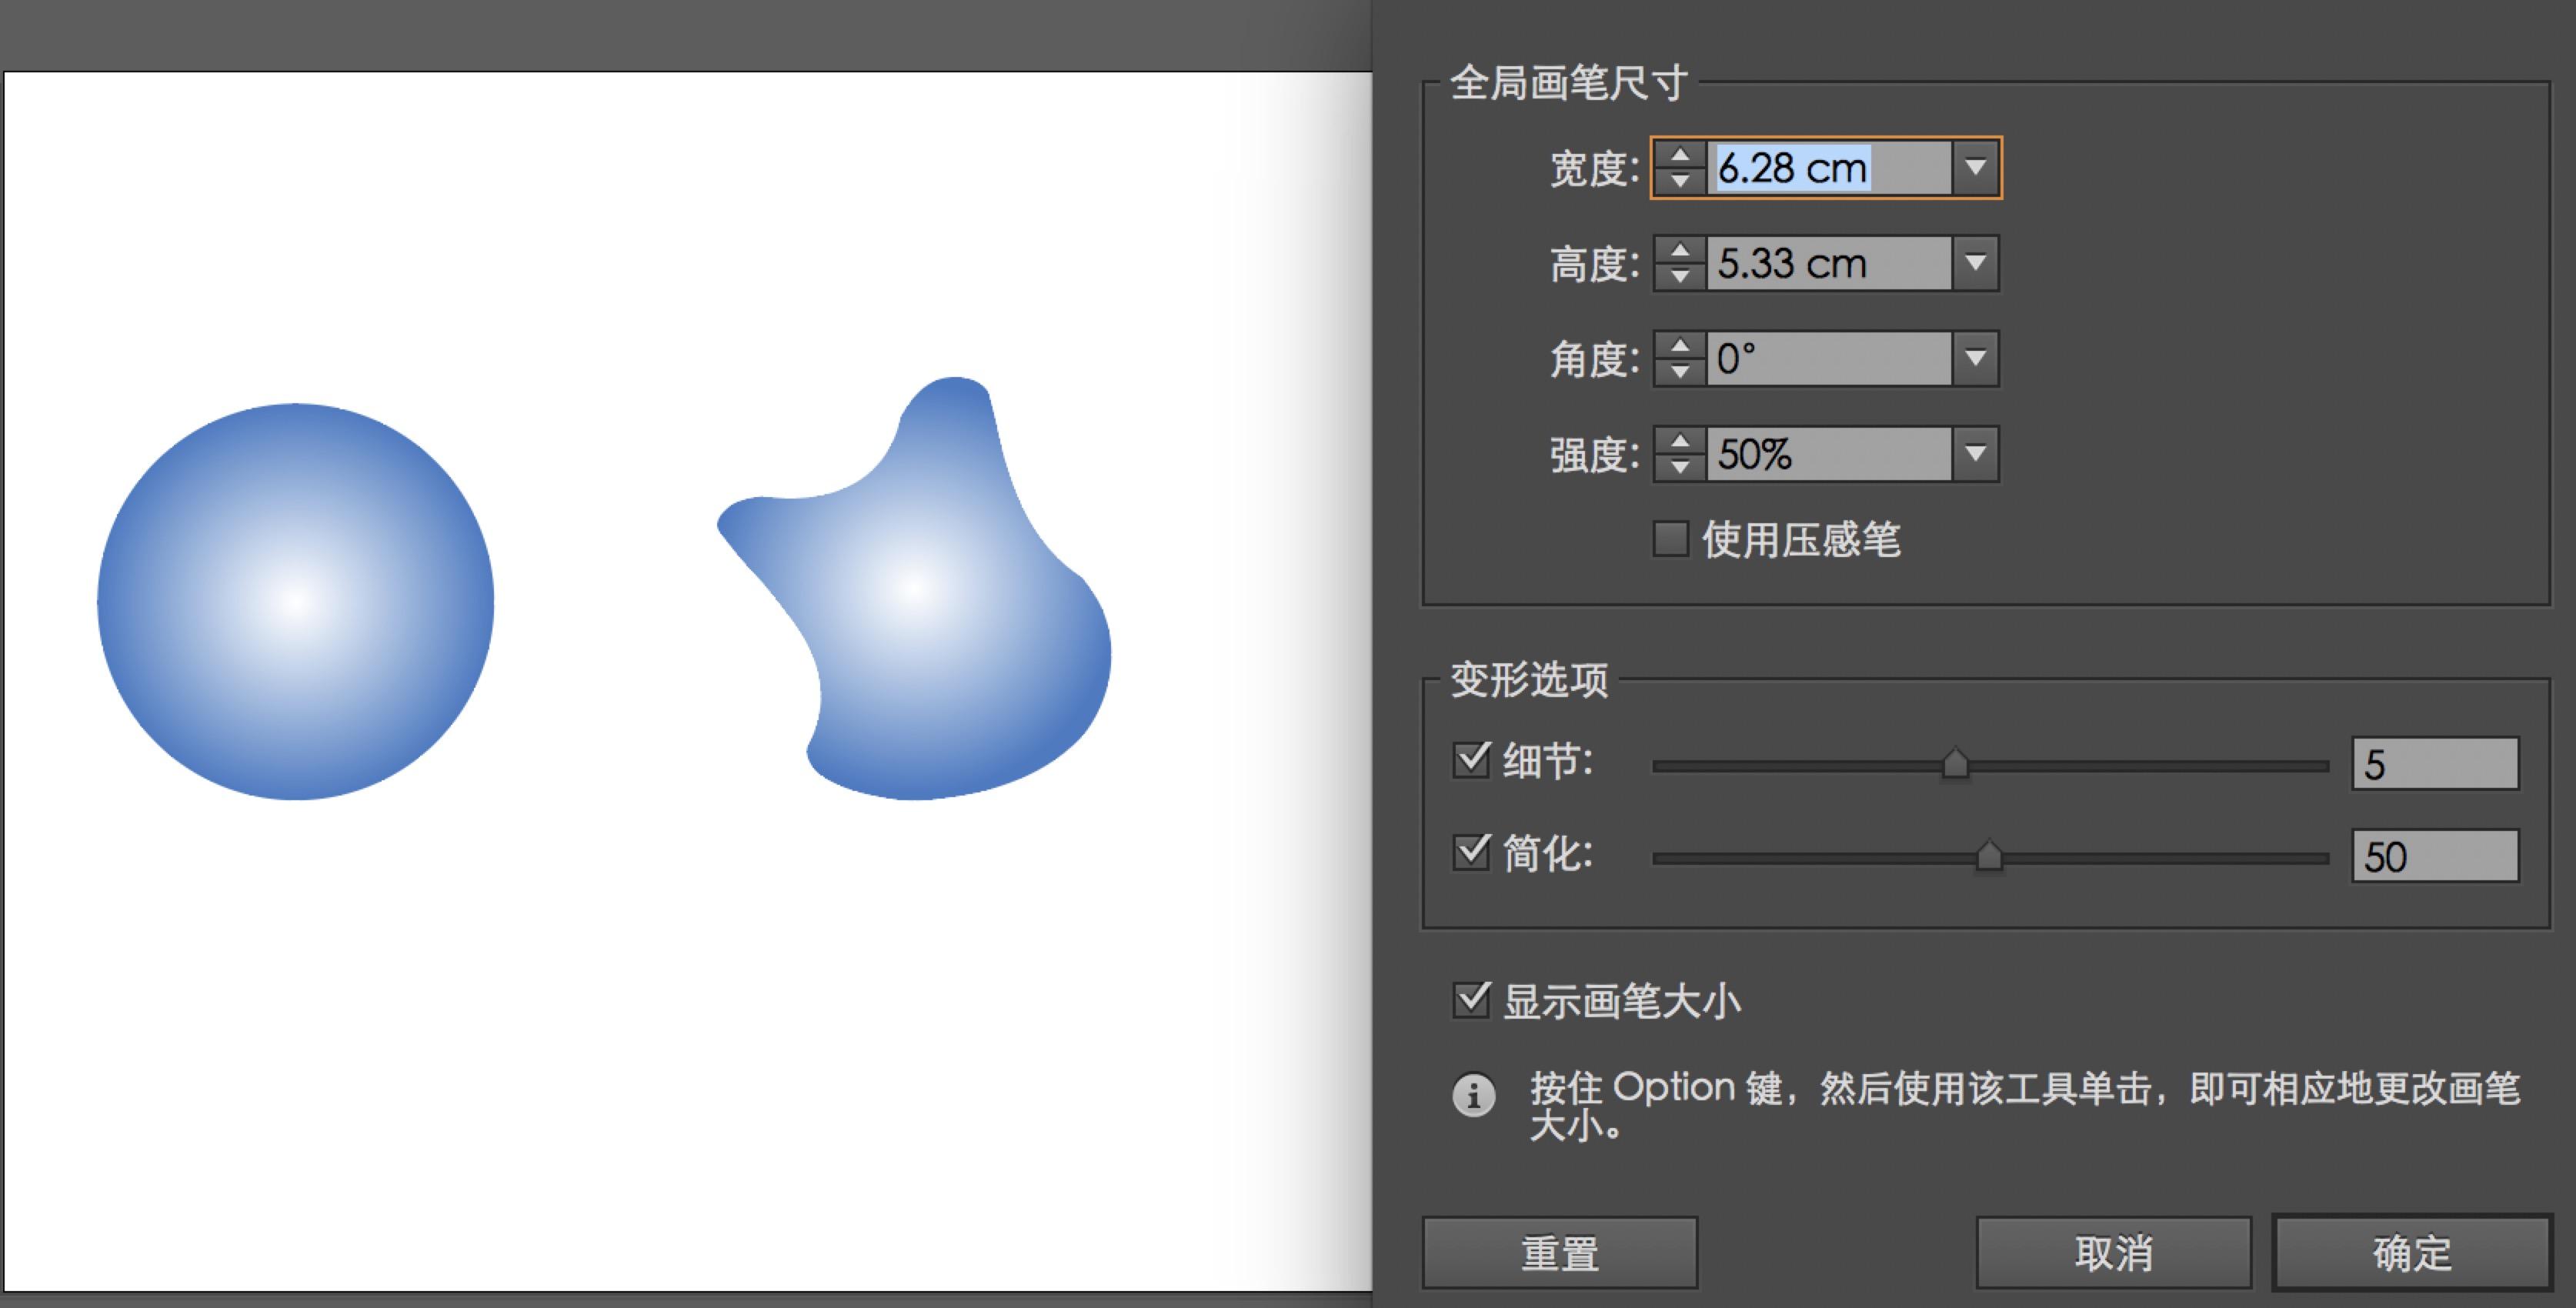Click the 简化 value field showing 50
Screen dimensions: 2576x1308
coord(2435,856)
